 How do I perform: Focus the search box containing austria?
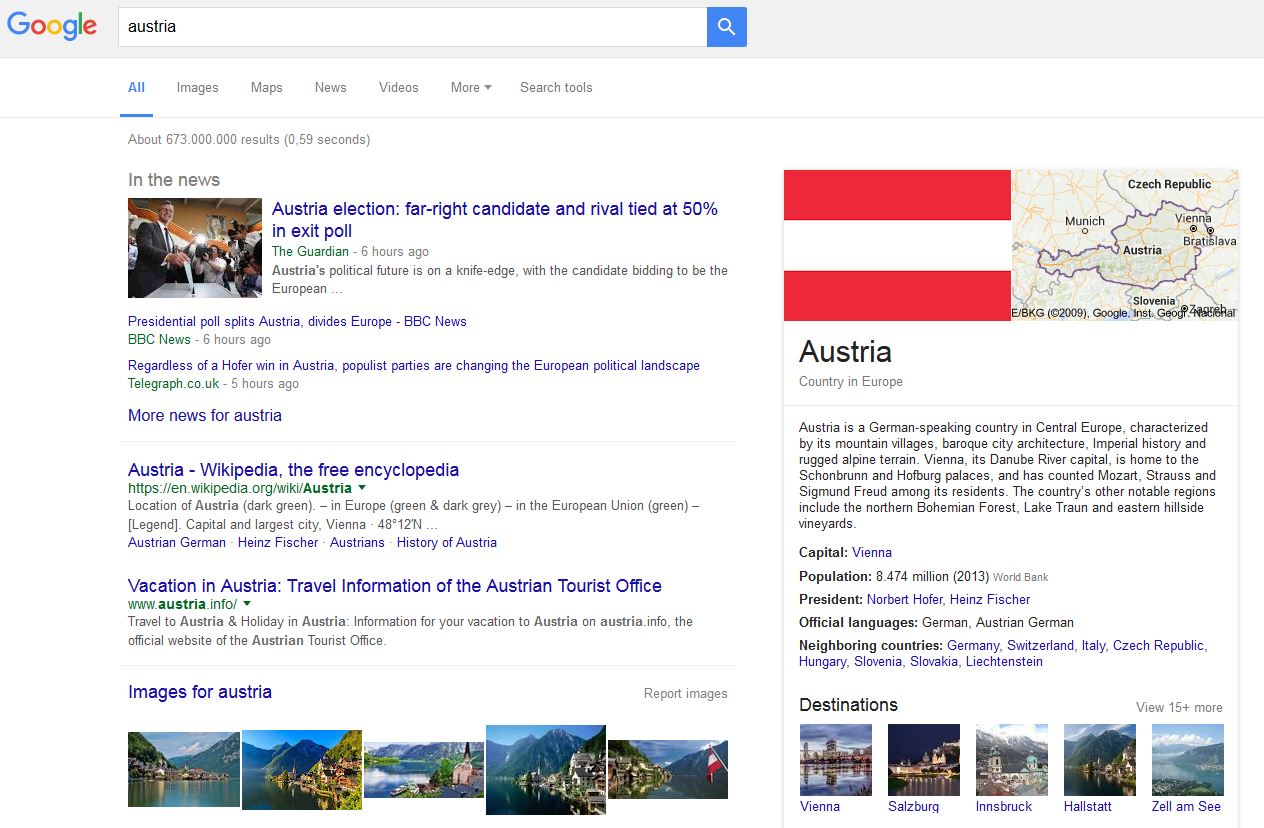pos(412,27)
